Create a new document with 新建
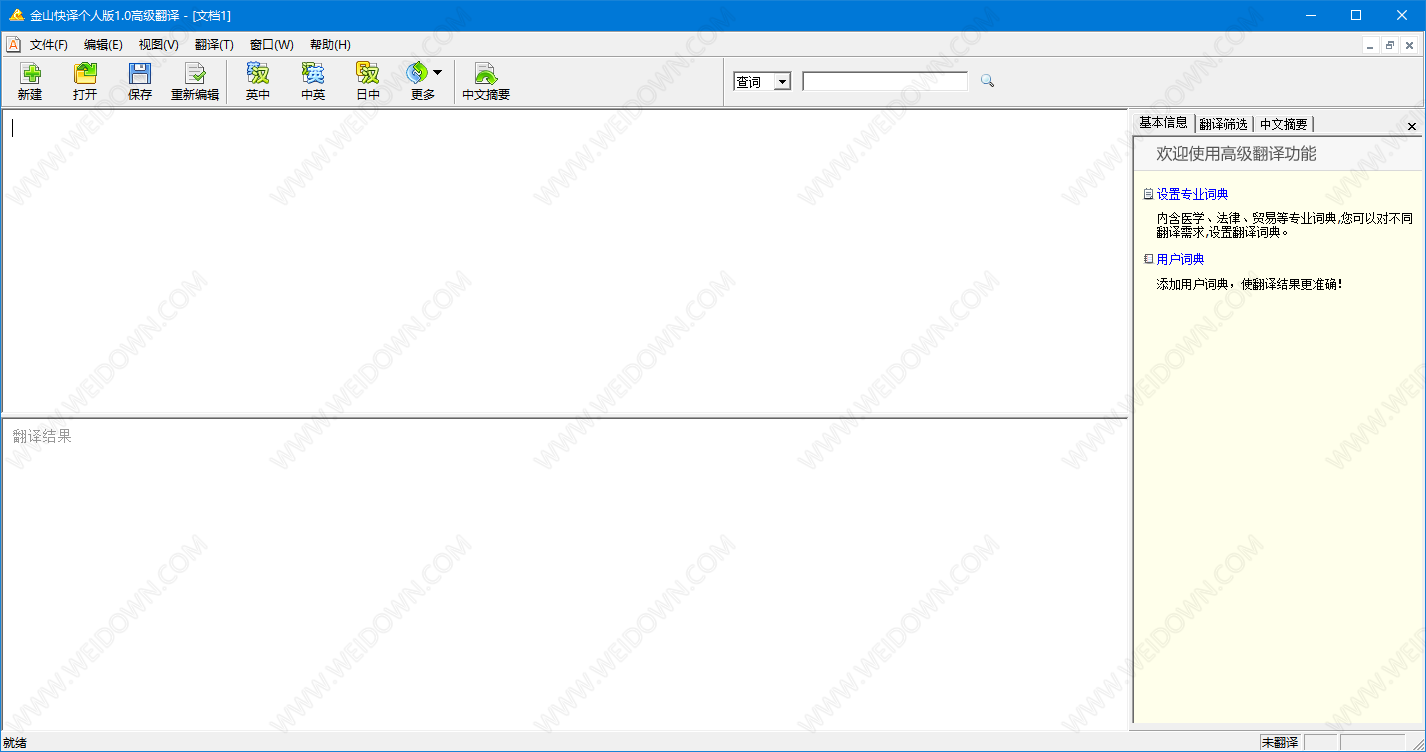The width and height of the screenshot is (1426, 752). pyautogui.click(x=30, y=82)
